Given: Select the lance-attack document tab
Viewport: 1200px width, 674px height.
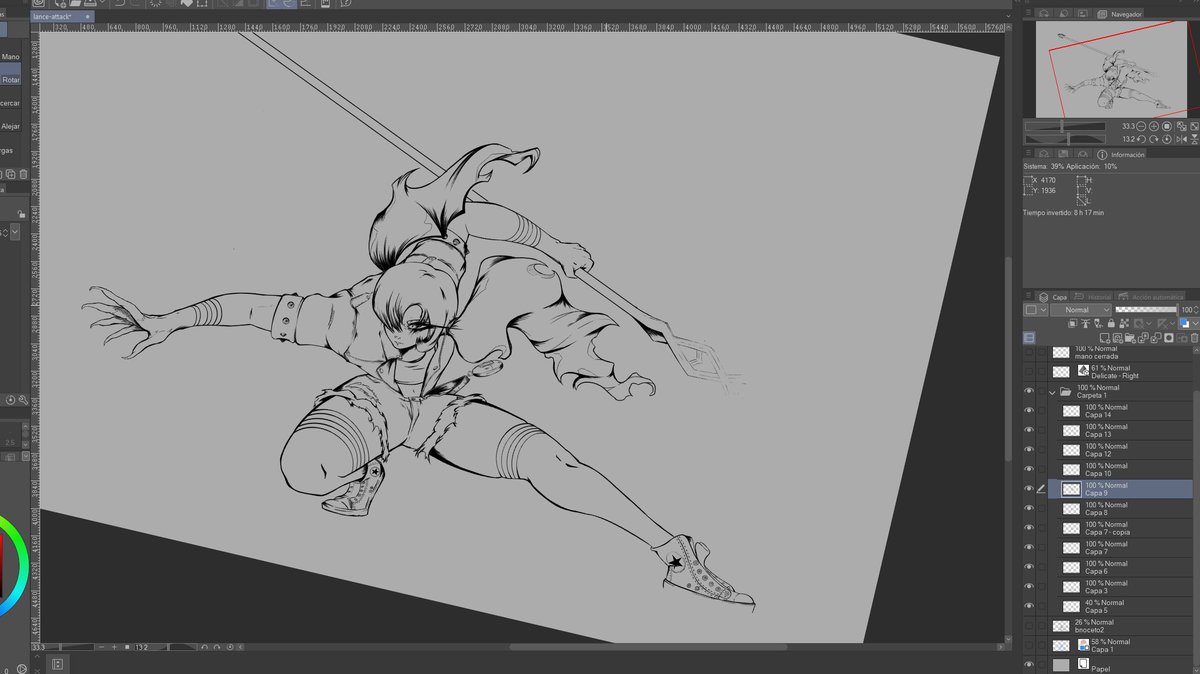Looking at the screenshot, I should pos(62,16).
